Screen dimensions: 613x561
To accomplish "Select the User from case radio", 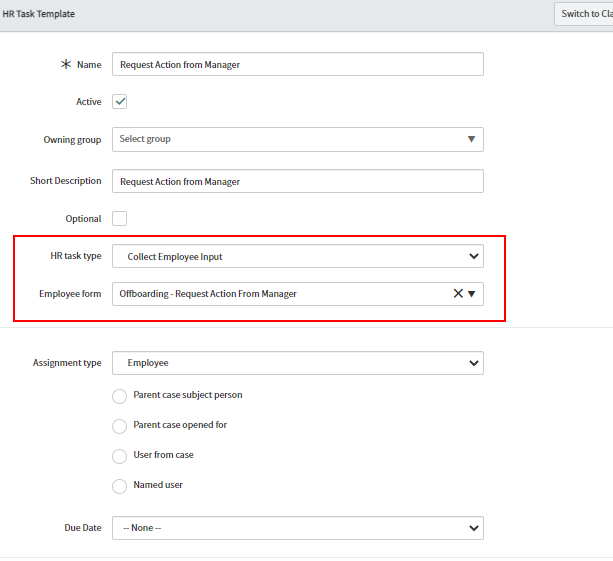I will click(x=120, y=456).
